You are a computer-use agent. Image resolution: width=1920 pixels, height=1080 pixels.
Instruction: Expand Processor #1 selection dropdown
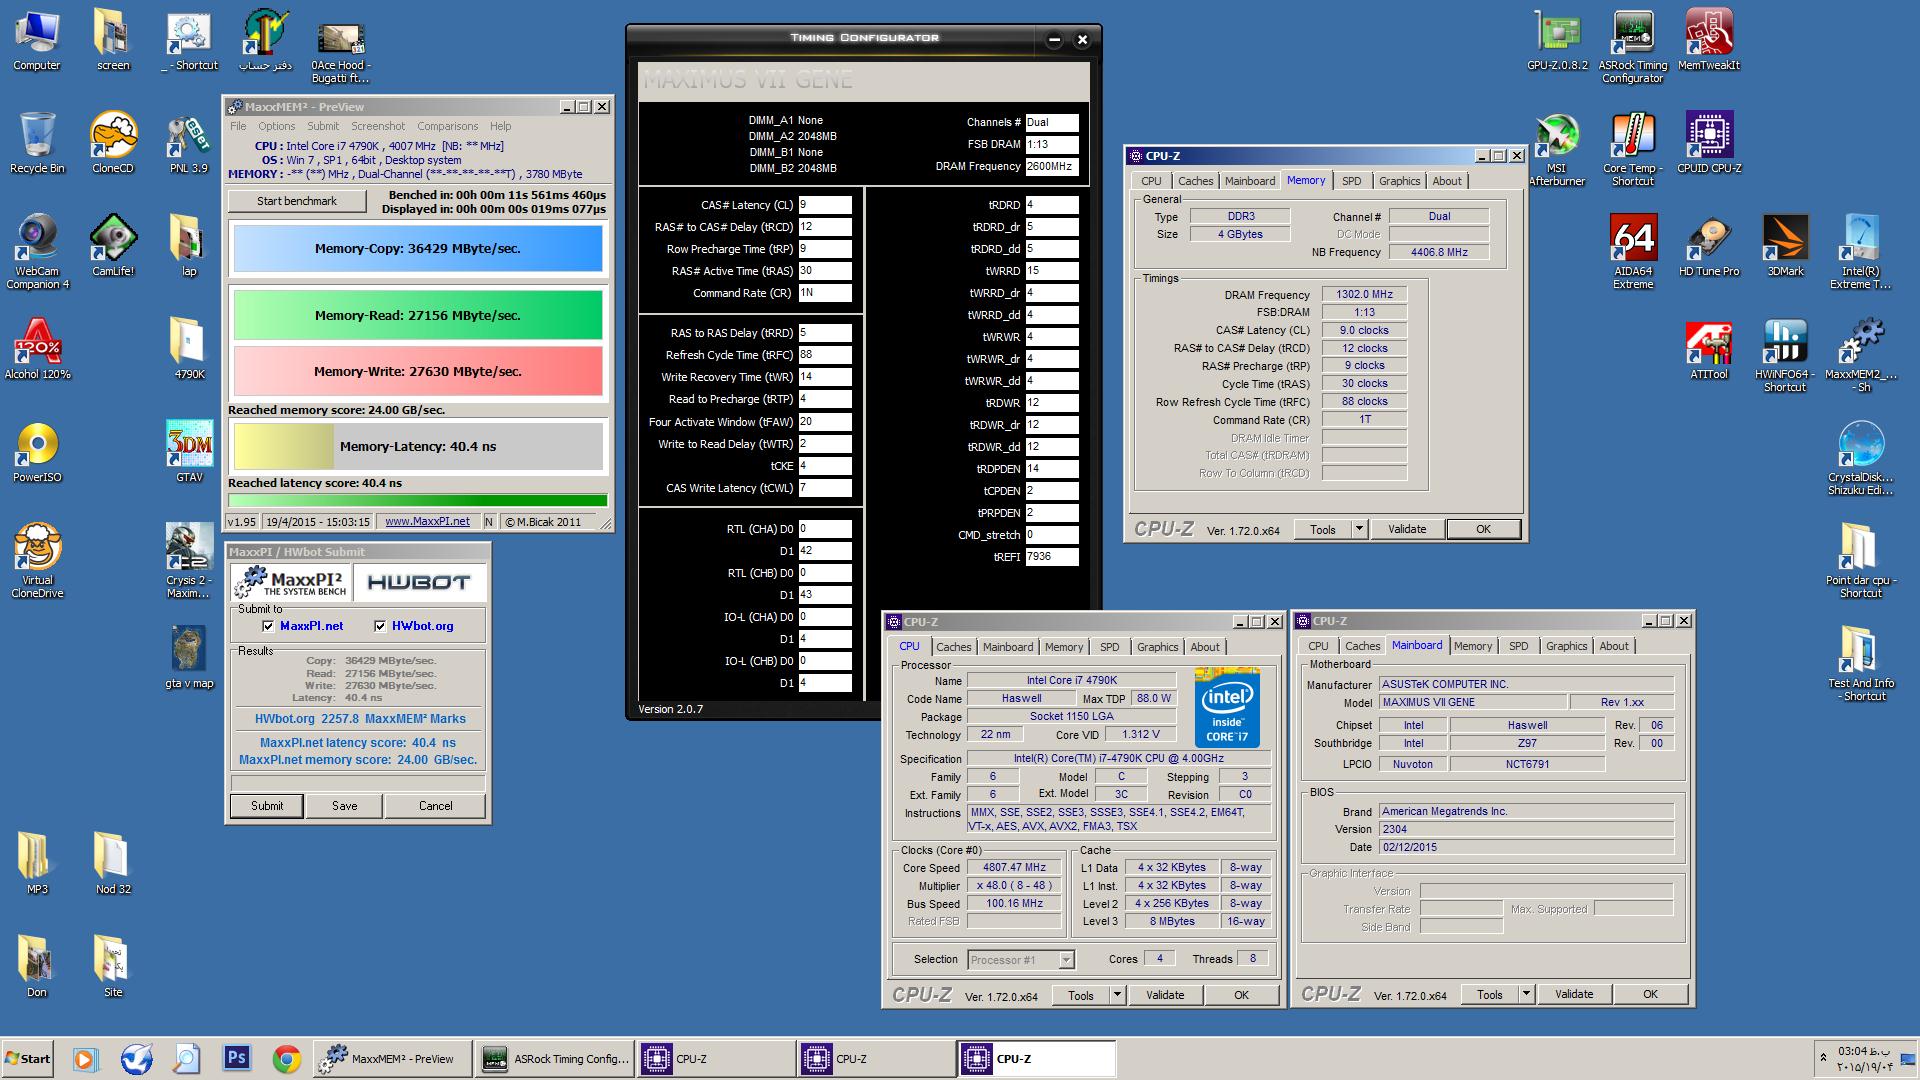tap(1066, 960)
